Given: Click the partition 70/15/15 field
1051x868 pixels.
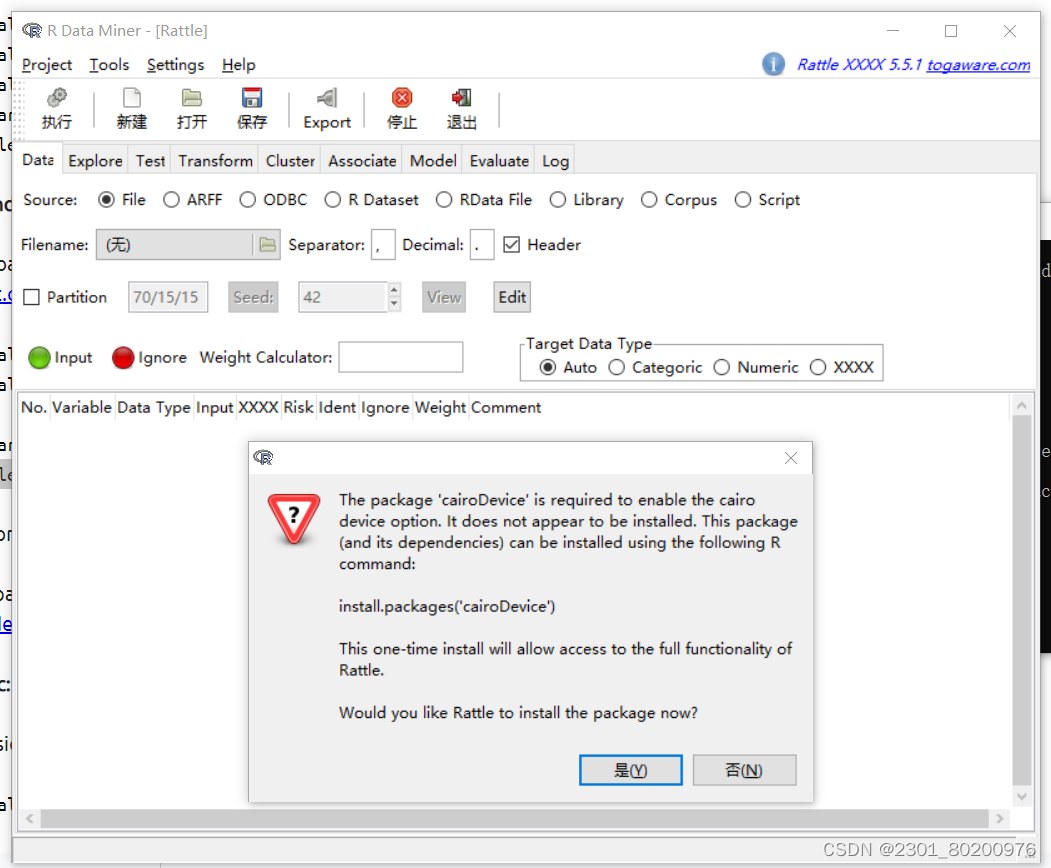Looking at the screenshot, I should point(168,297).
